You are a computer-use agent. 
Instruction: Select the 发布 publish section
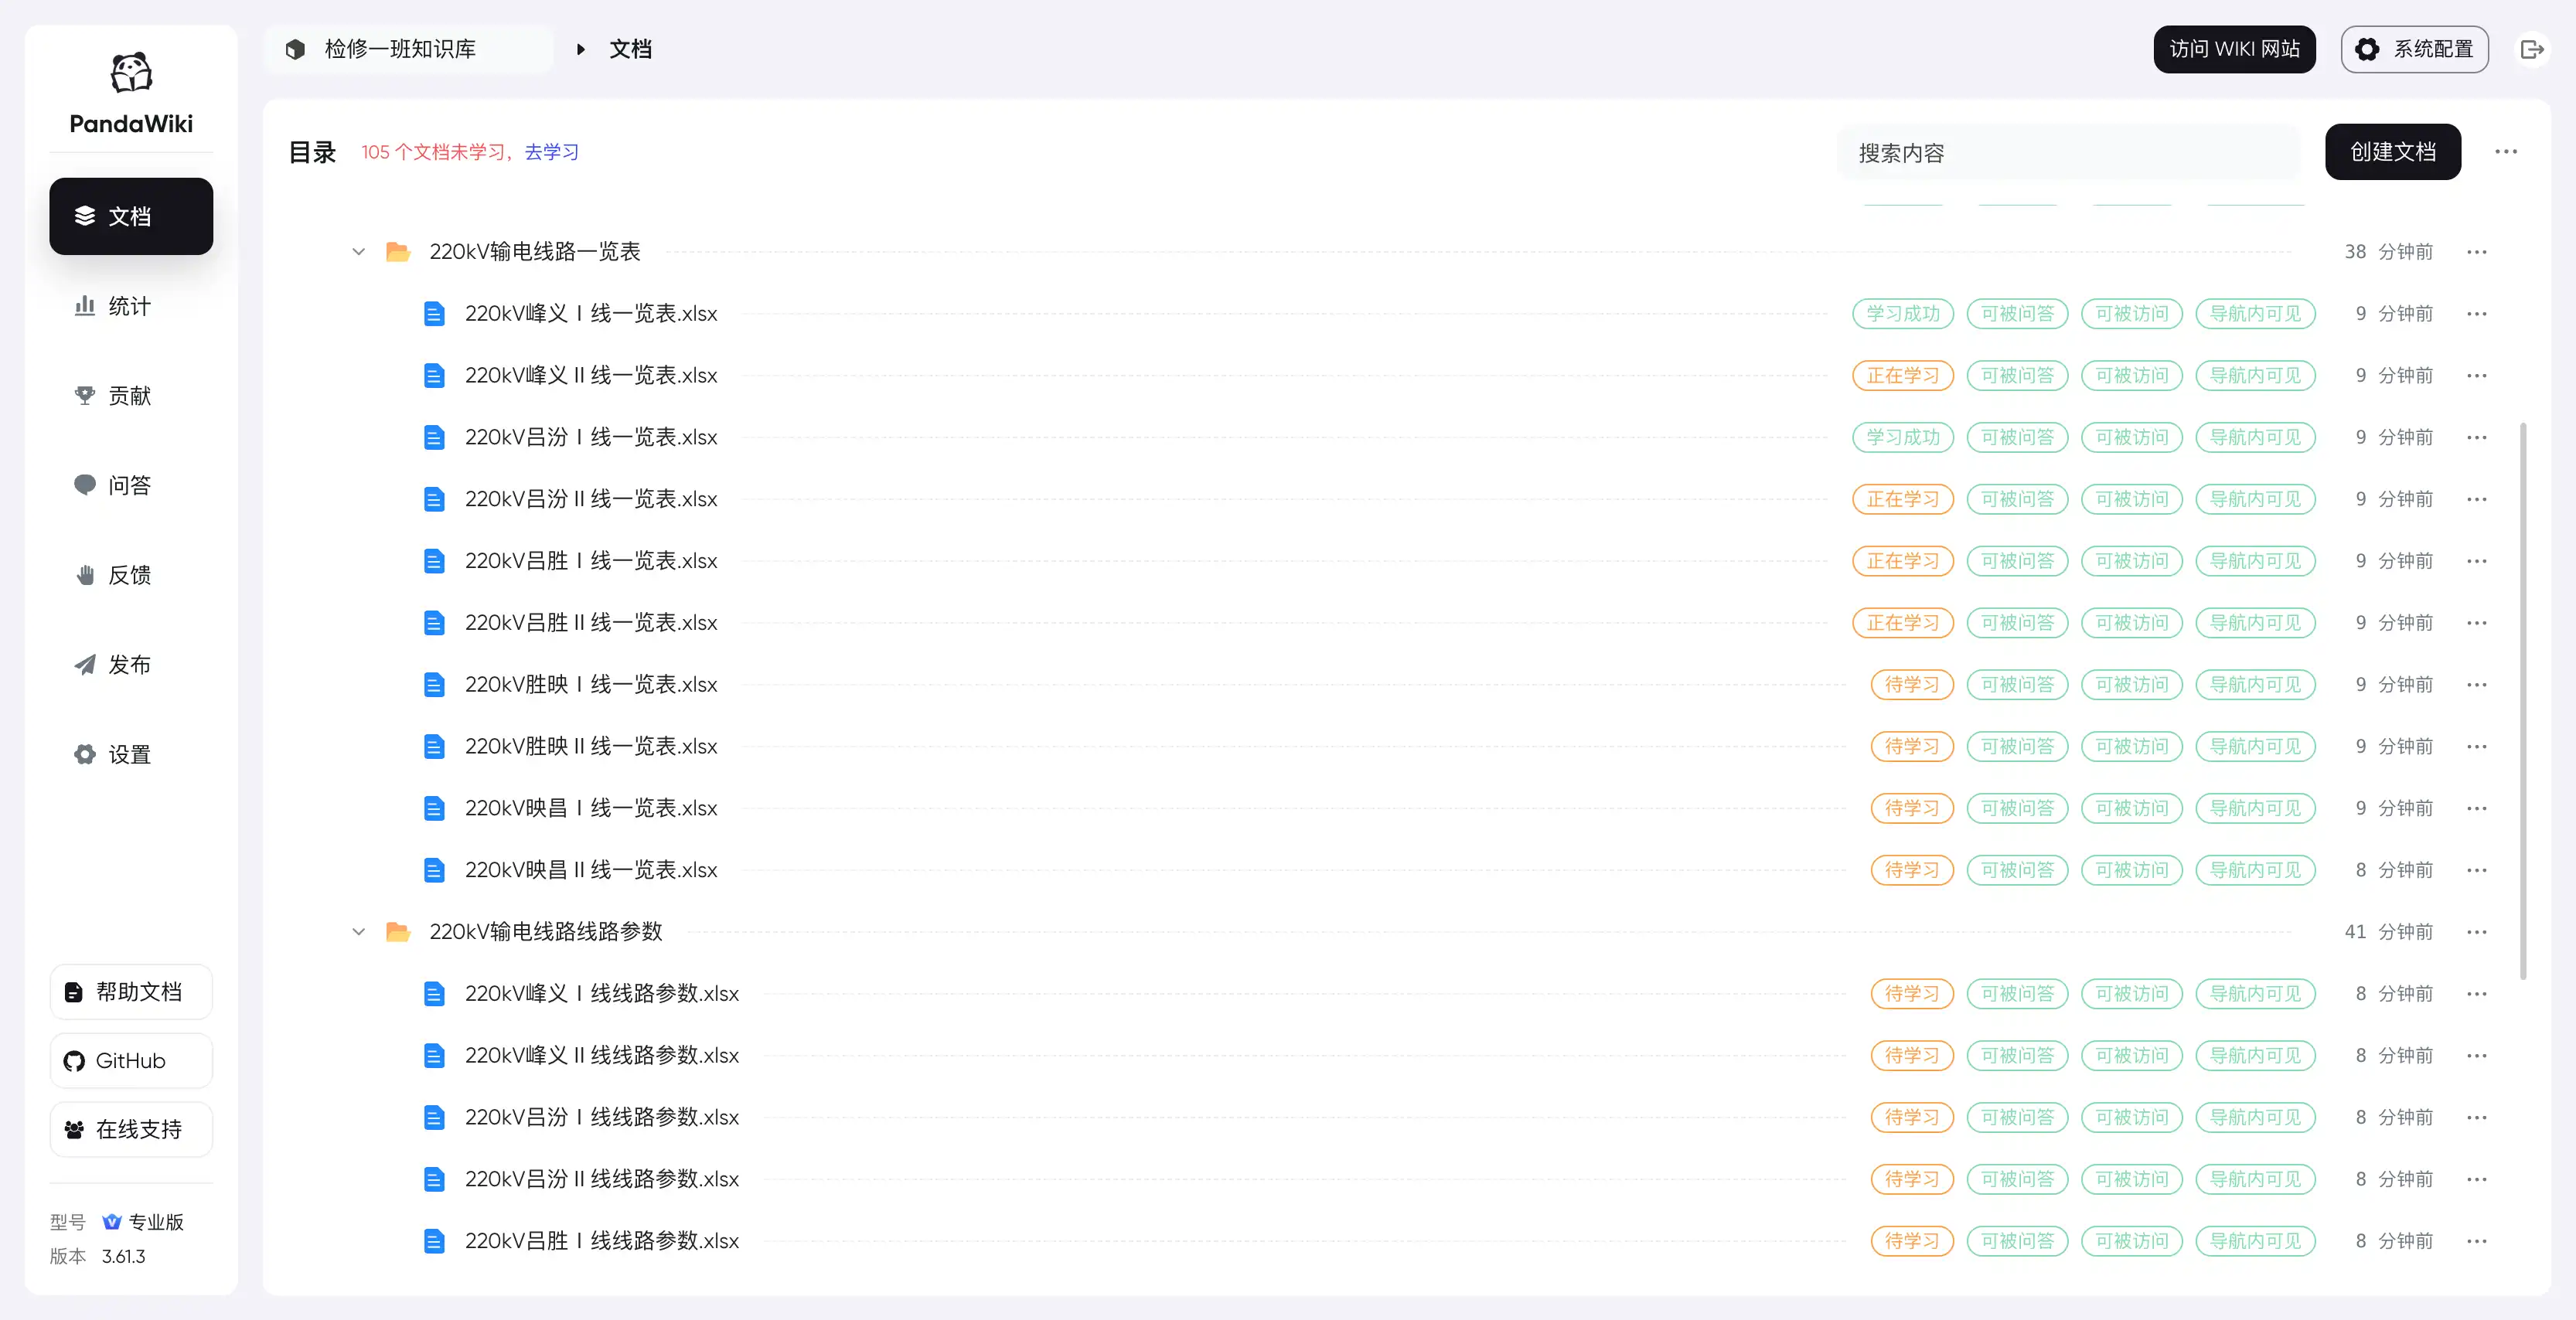(129, 664)
